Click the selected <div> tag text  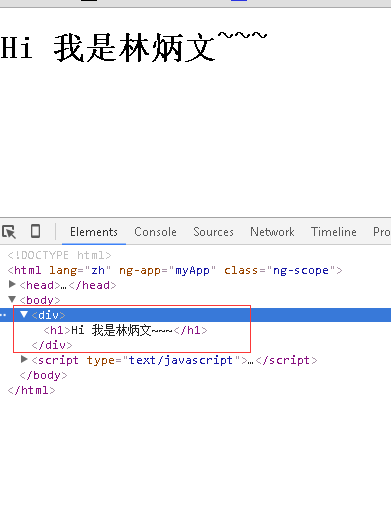(48, 315)
